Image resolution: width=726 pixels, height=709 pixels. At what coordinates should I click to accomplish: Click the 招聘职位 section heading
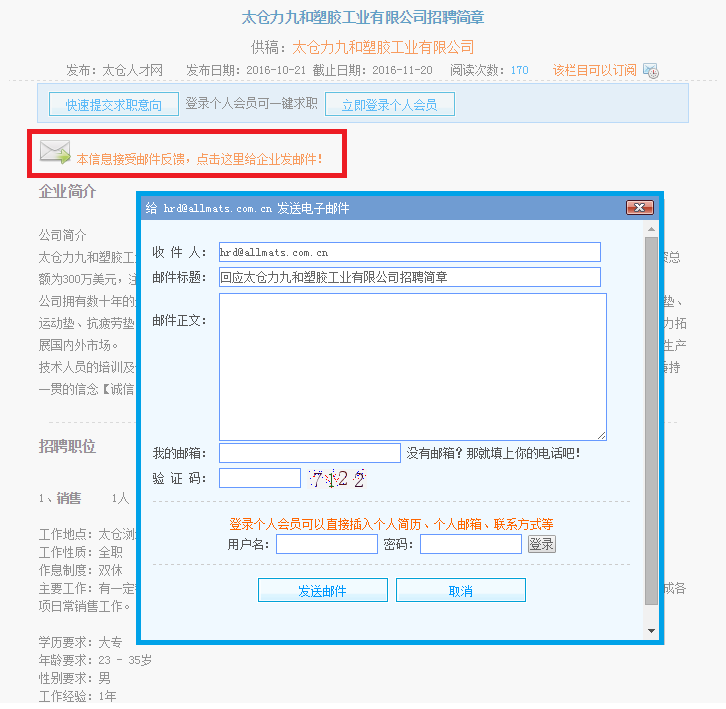pyautogui.click(x=67, y=446)
